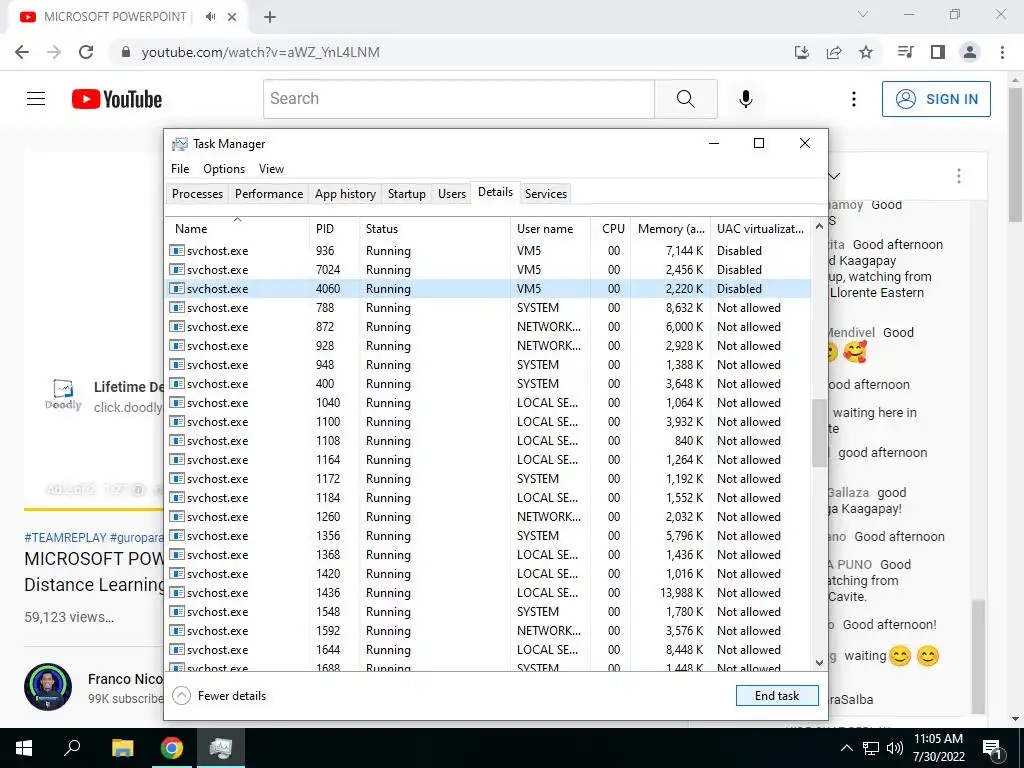Select svchost.exe row with PID 7024
This screenshot has width=1024, height=768.
tap(488, 270)
